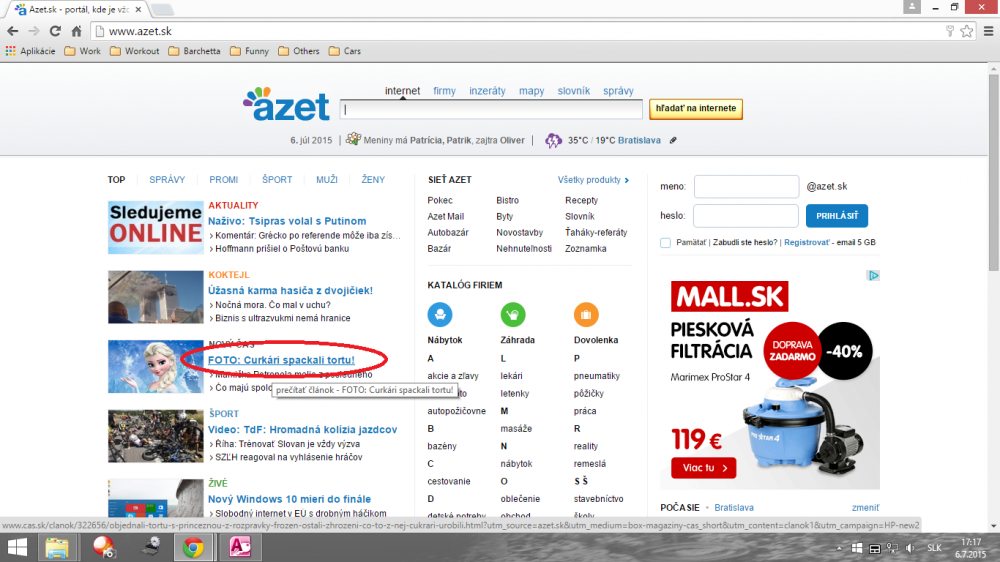Image resolution: width=1000 pixels, height=562 pixels.
Task: Switch search to the inzeráty tab
Action: point(487,91)
